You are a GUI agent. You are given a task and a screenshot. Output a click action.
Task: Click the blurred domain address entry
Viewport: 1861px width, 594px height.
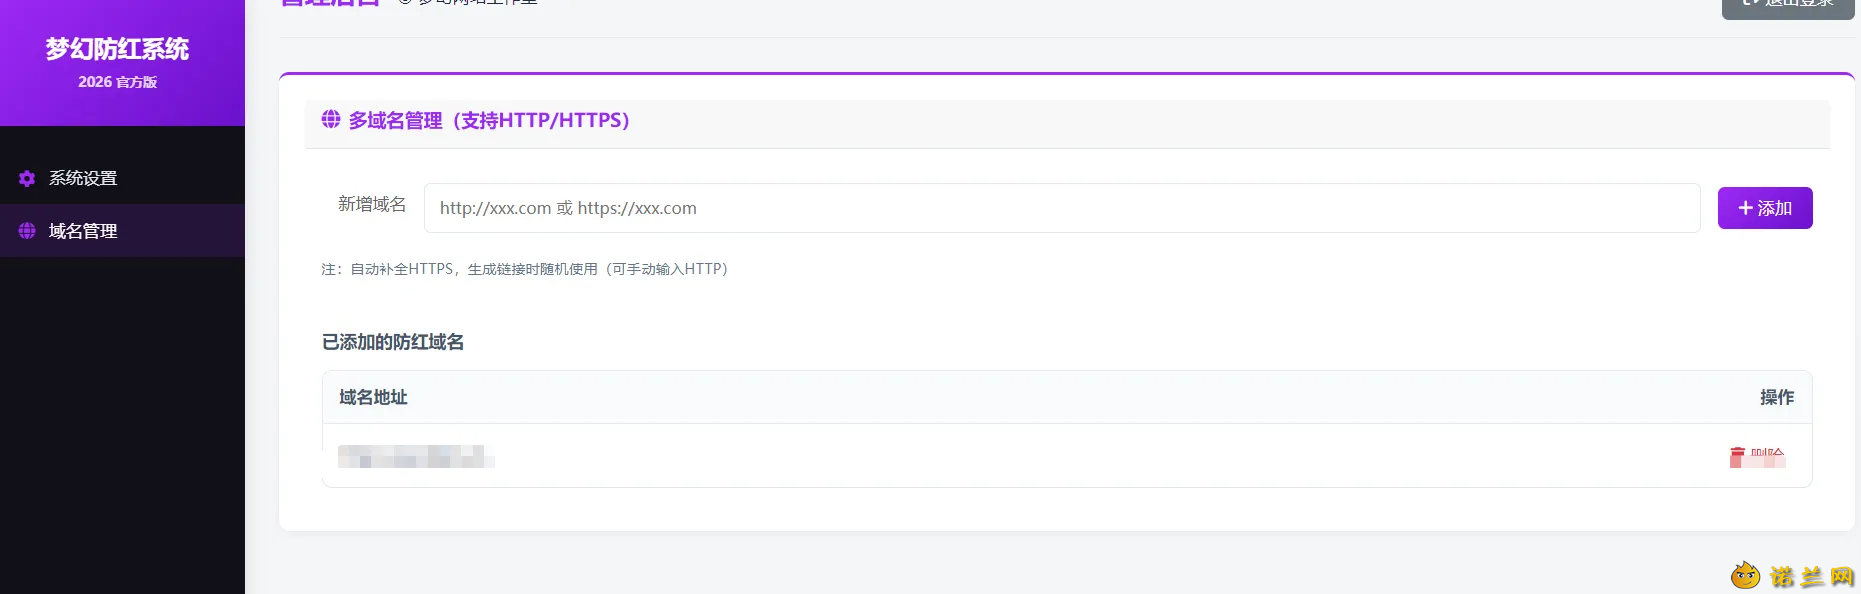coord(416,457)
